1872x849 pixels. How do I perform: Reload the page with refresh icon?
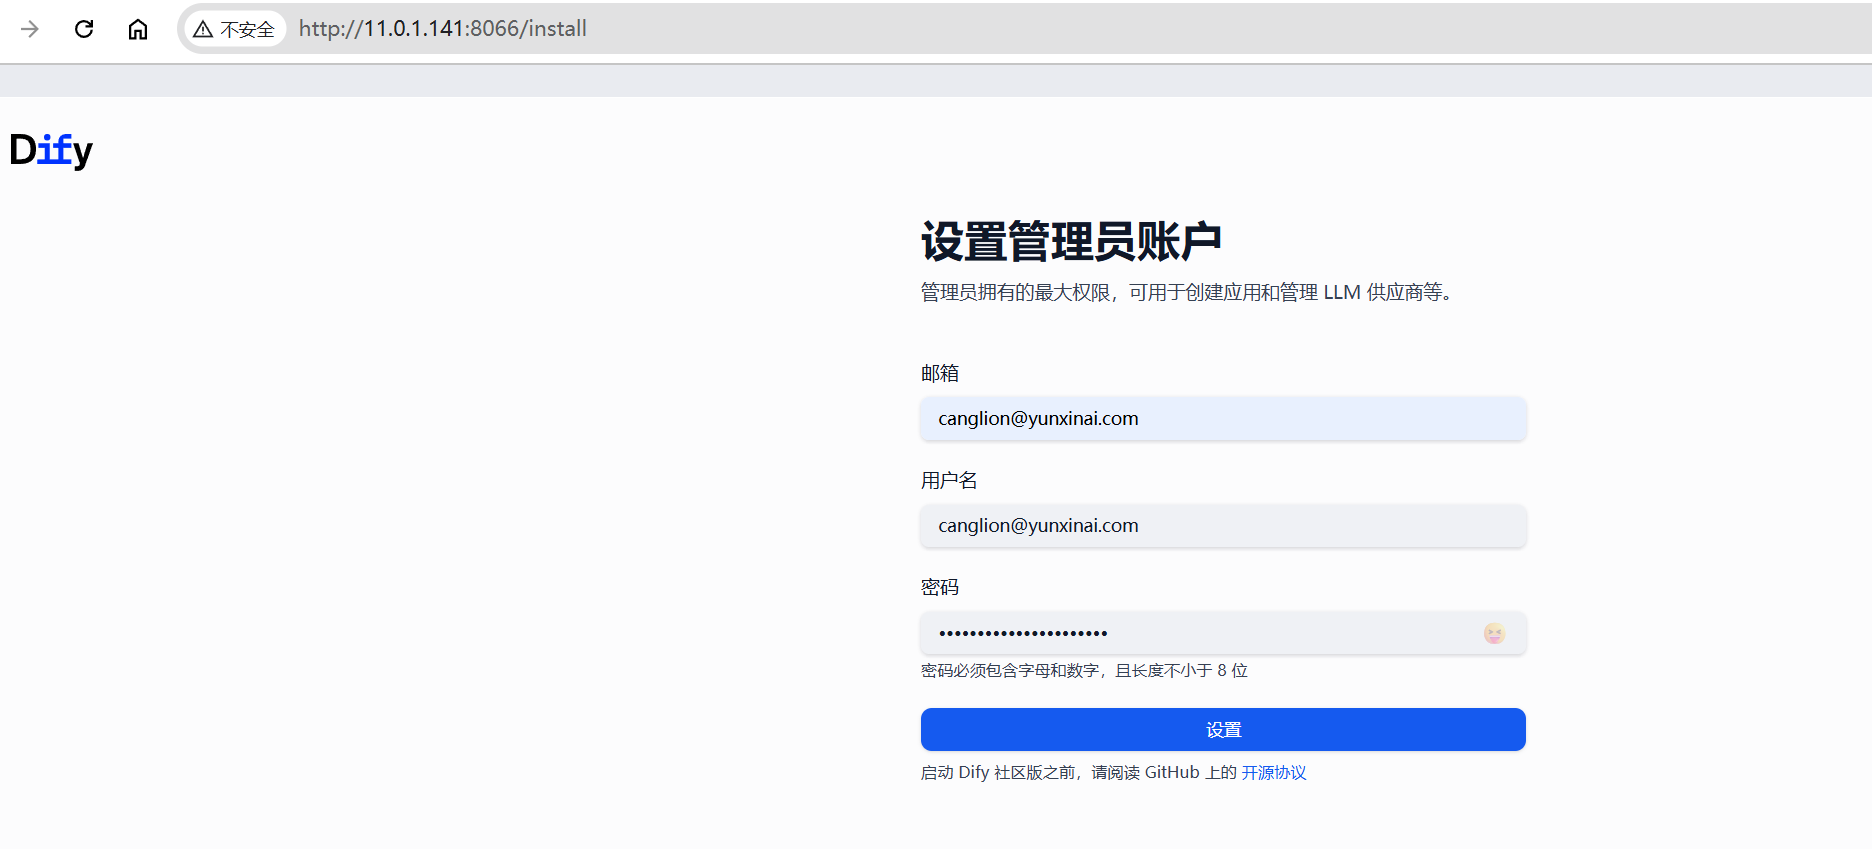click(84, 29)
